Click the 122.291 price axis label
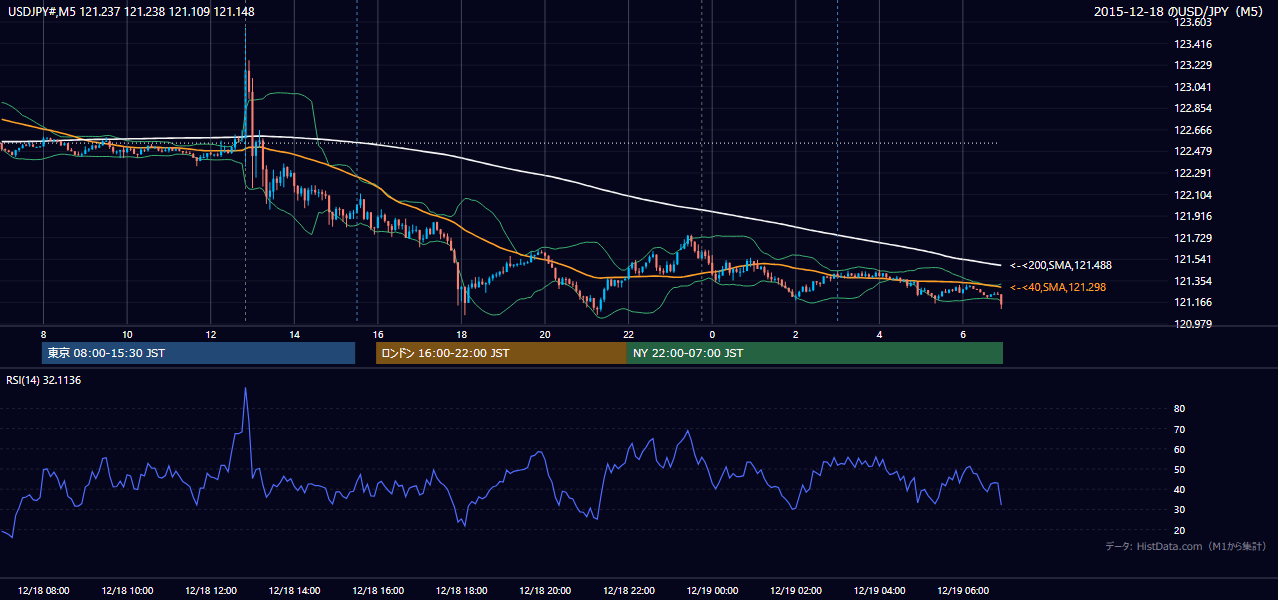Image resolution: width=1278 pixels, height=600 pixels. point(1192,173)
